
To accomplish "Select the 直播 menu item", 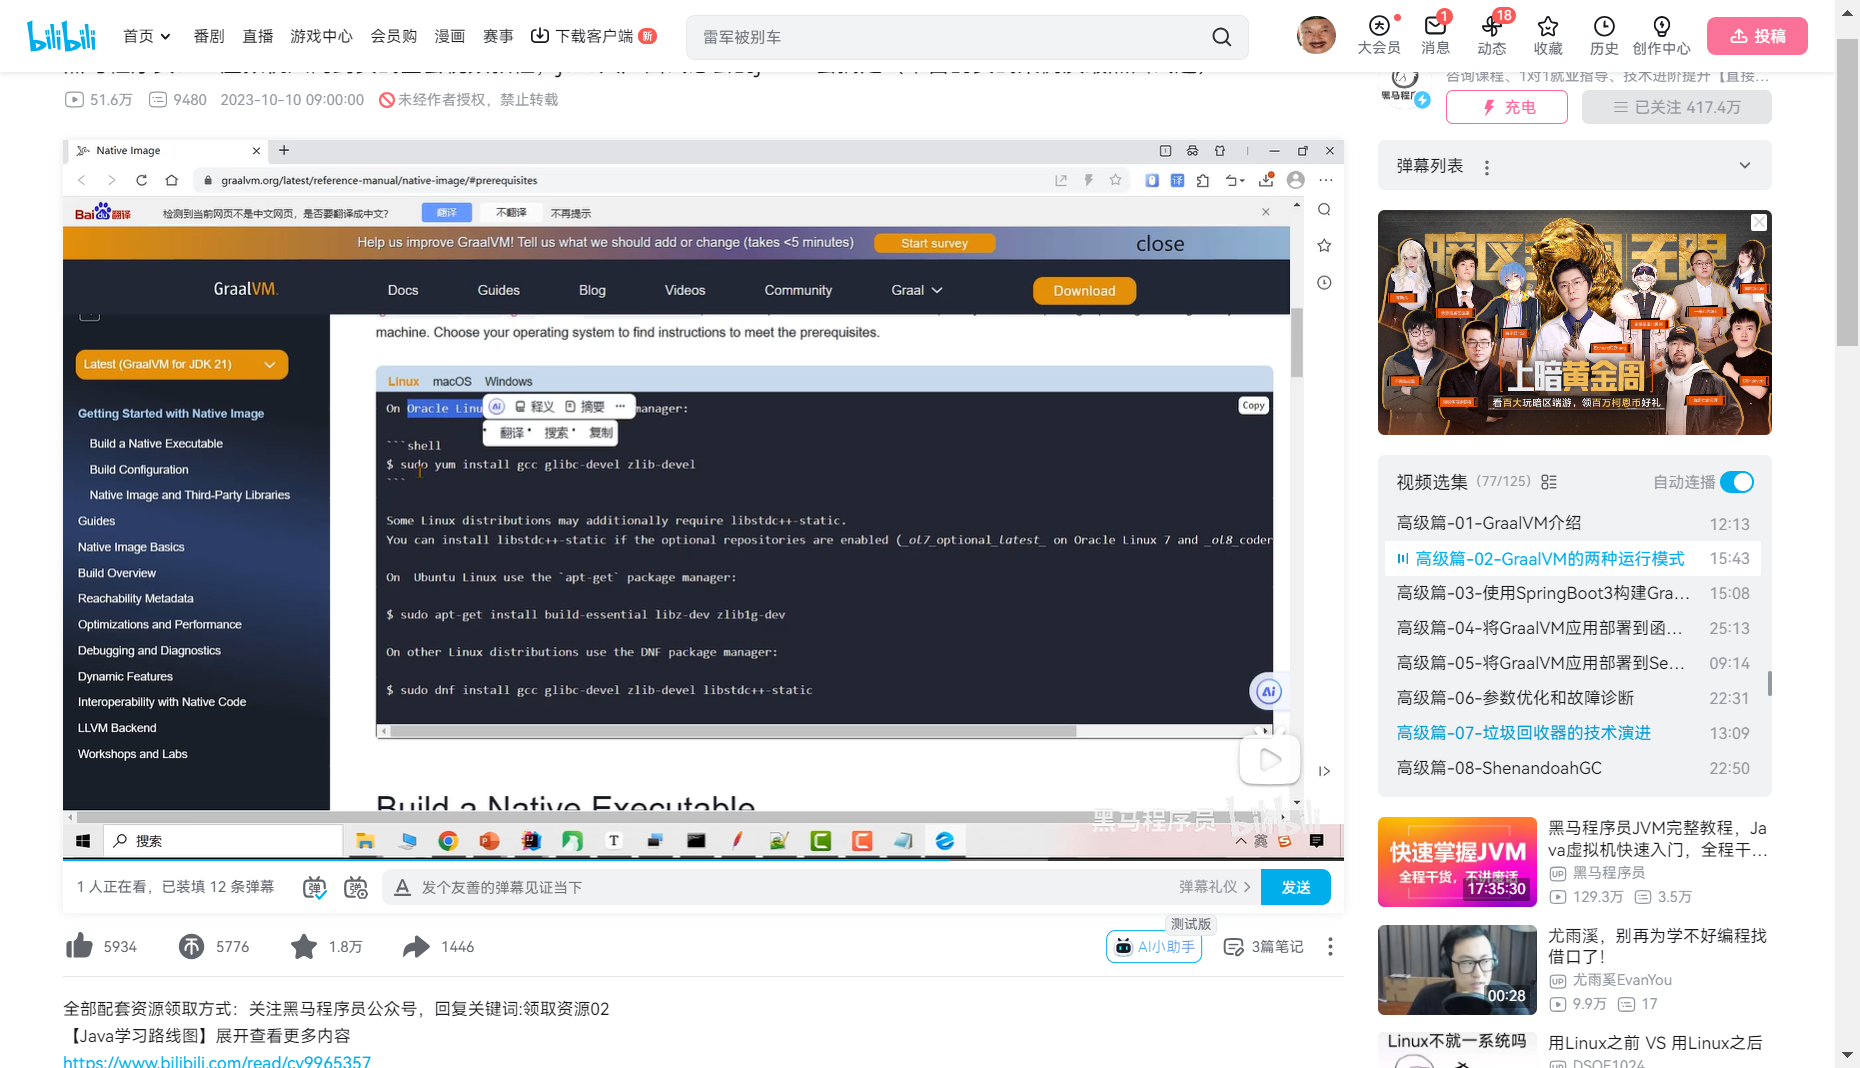I will tap(258, 36).
